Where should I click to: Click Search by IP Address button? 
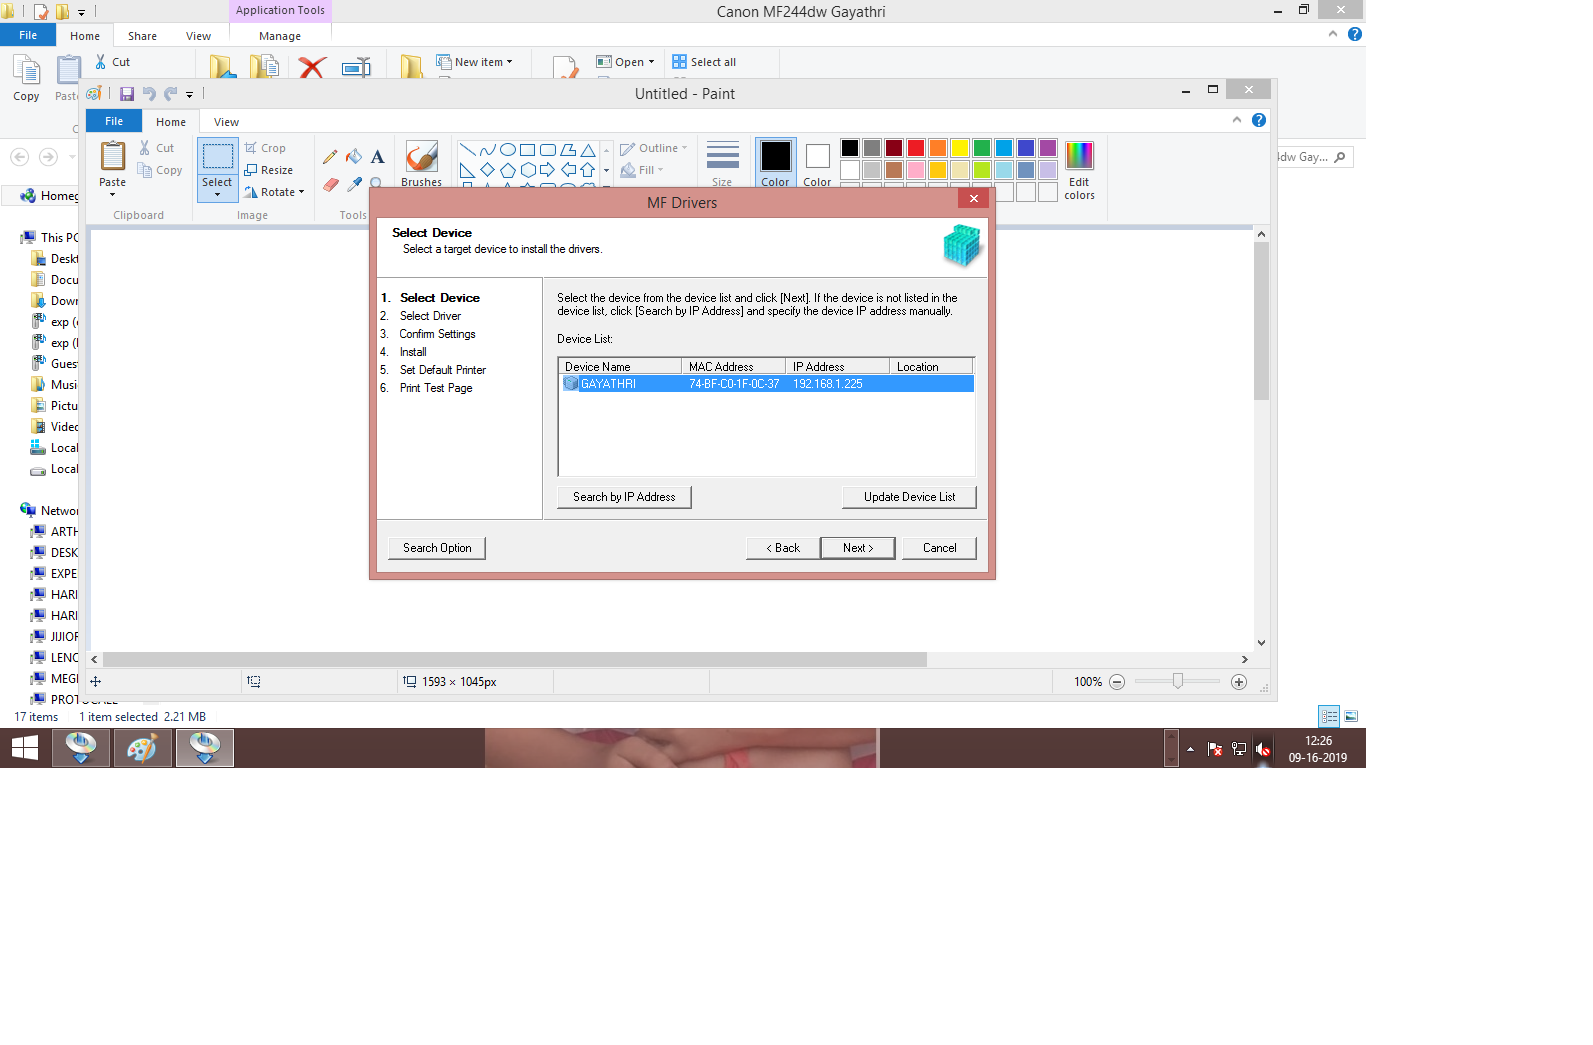(x=624, y=497)
